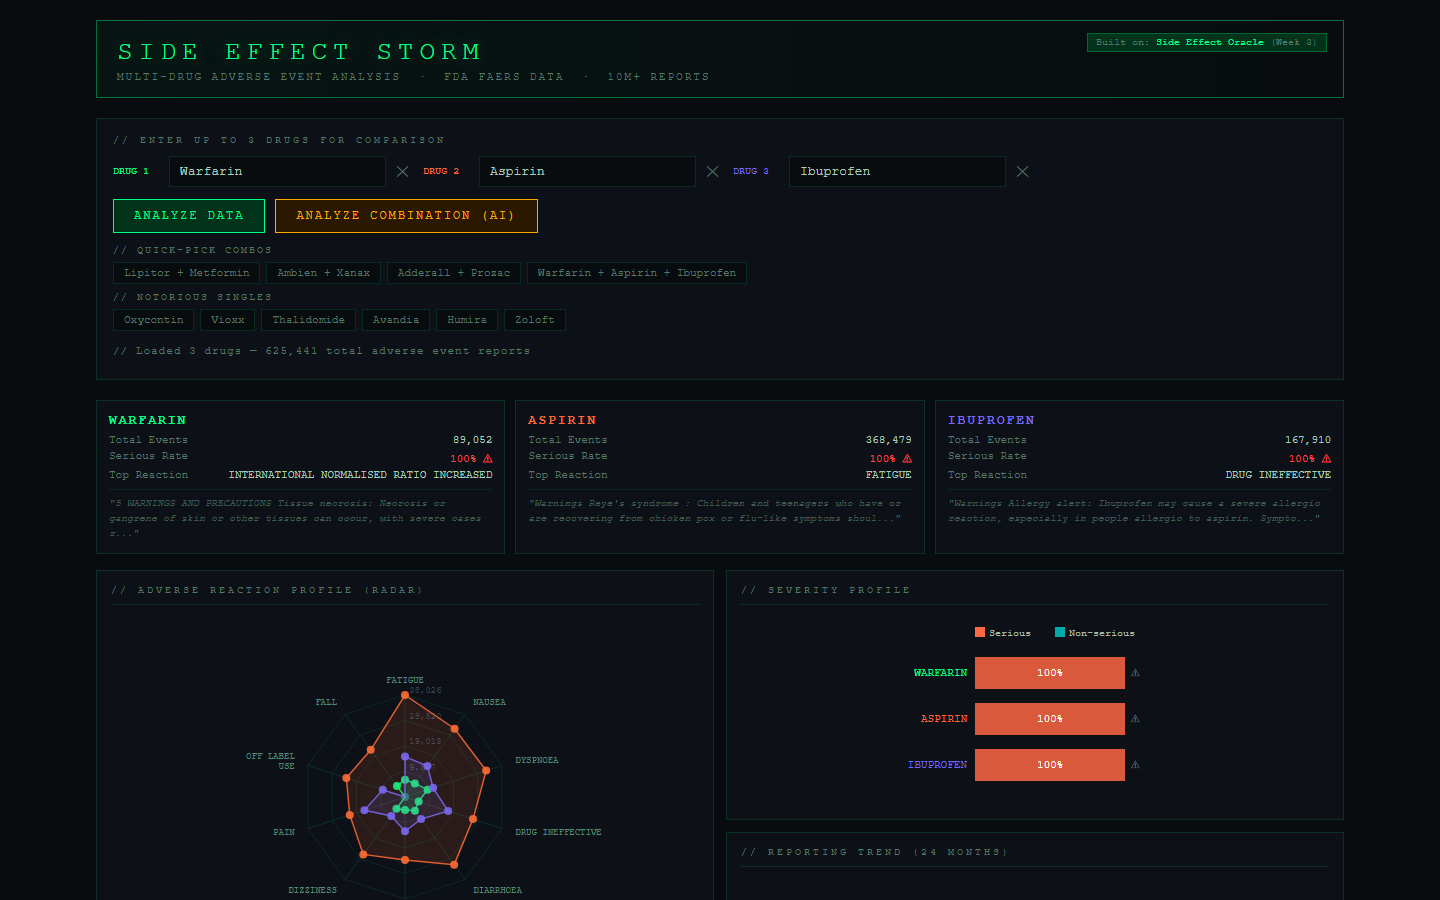Click International Normalised Ratio Increased text
Screen dimensions: 1440x900
[x=360, y=475]
